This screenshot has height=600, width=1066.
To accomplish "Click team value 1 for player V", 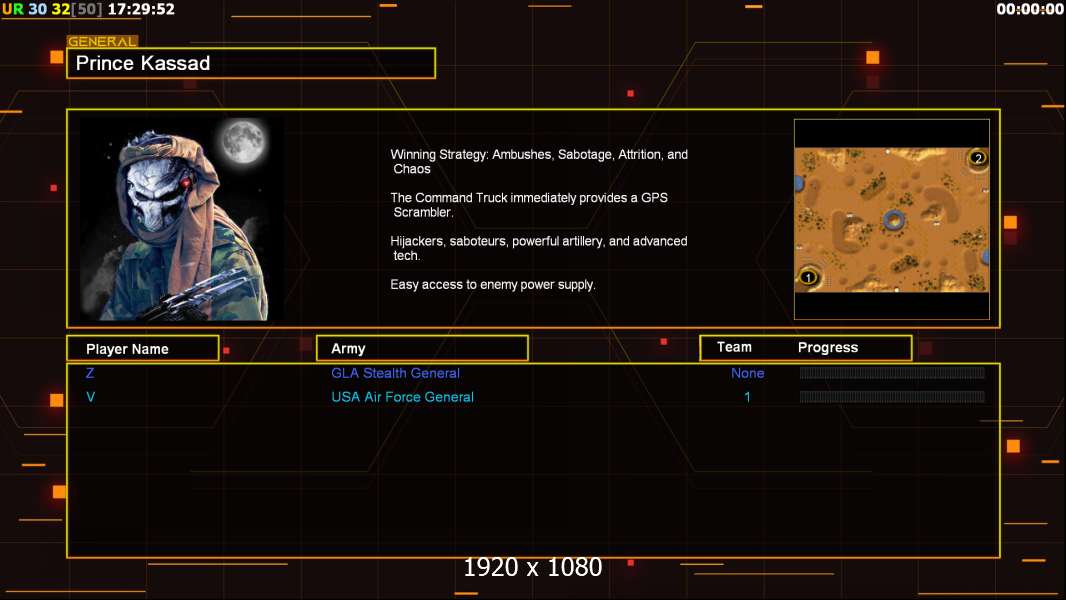I will pyautogui.click(x=747, y=397).
